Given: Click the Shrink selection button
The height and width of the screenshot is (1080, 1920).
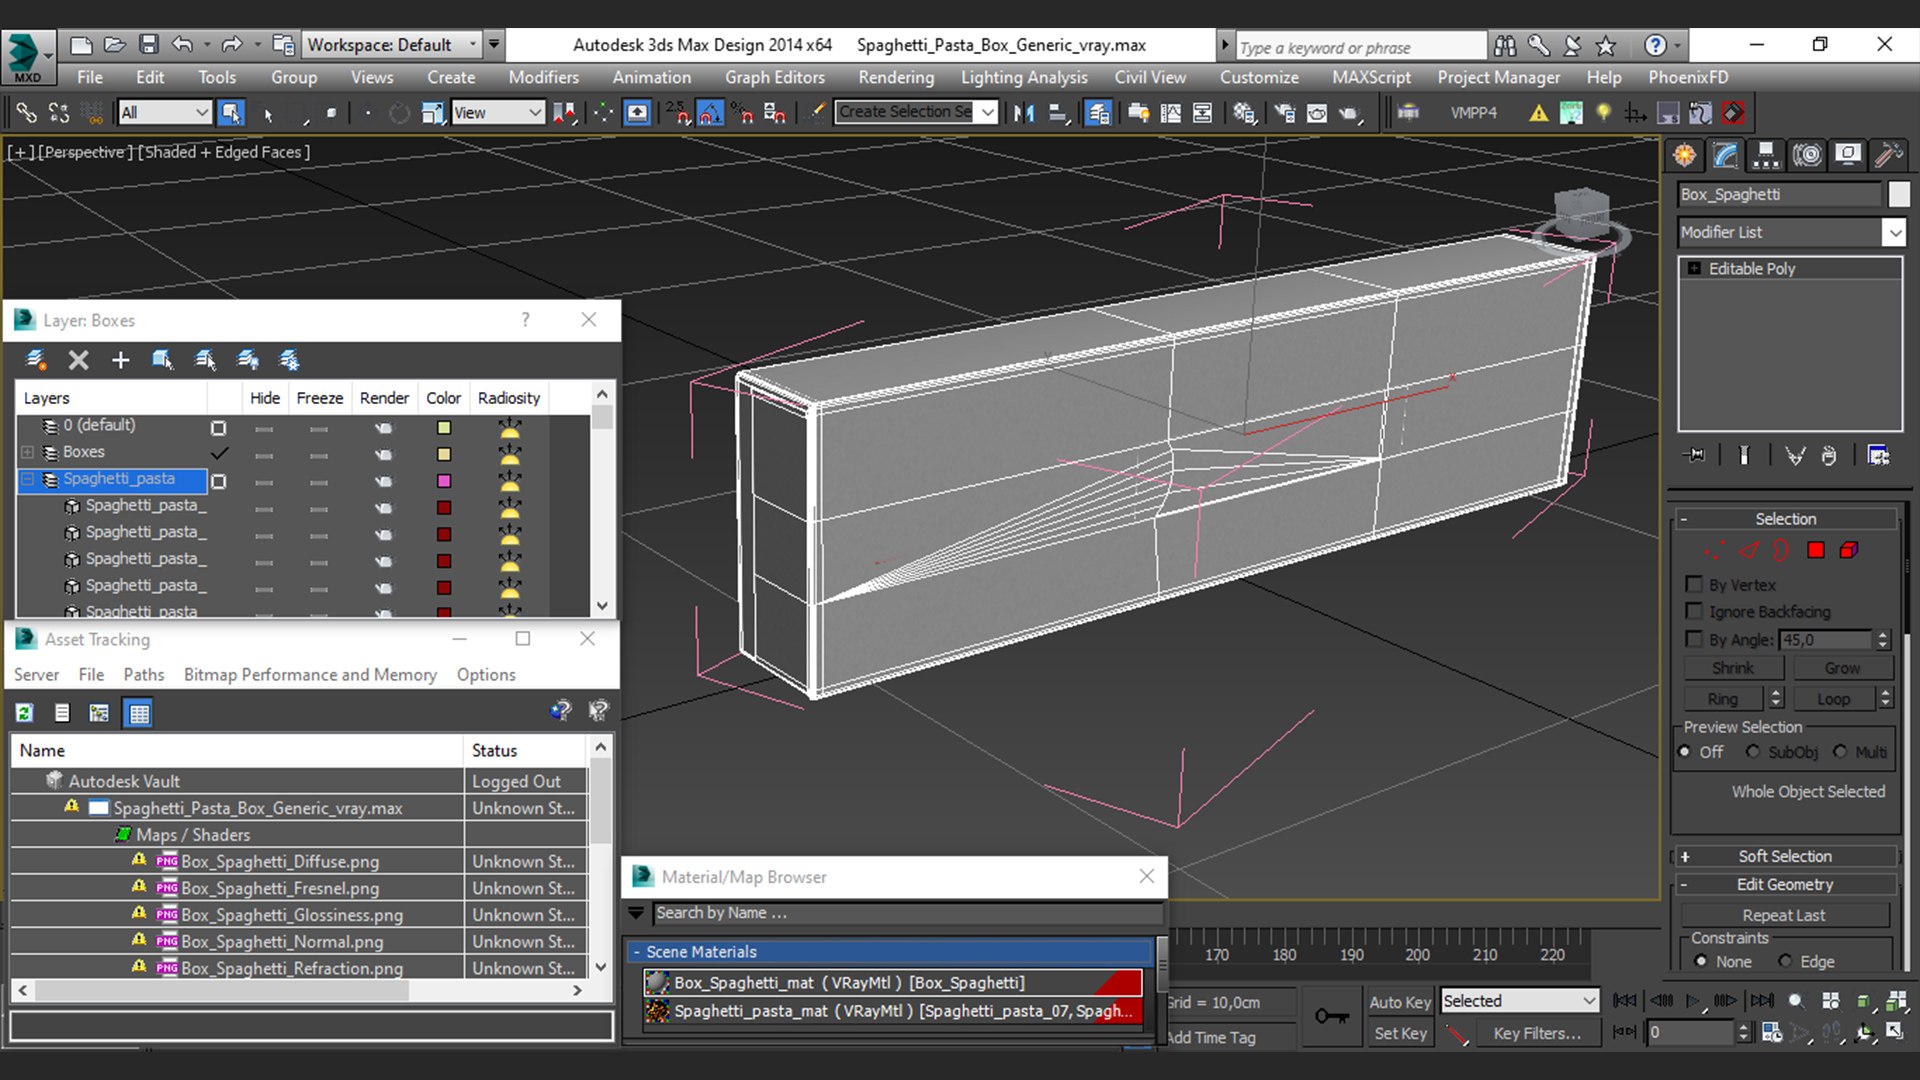Looking at the screenshot, I should (x=1733, y=668).
